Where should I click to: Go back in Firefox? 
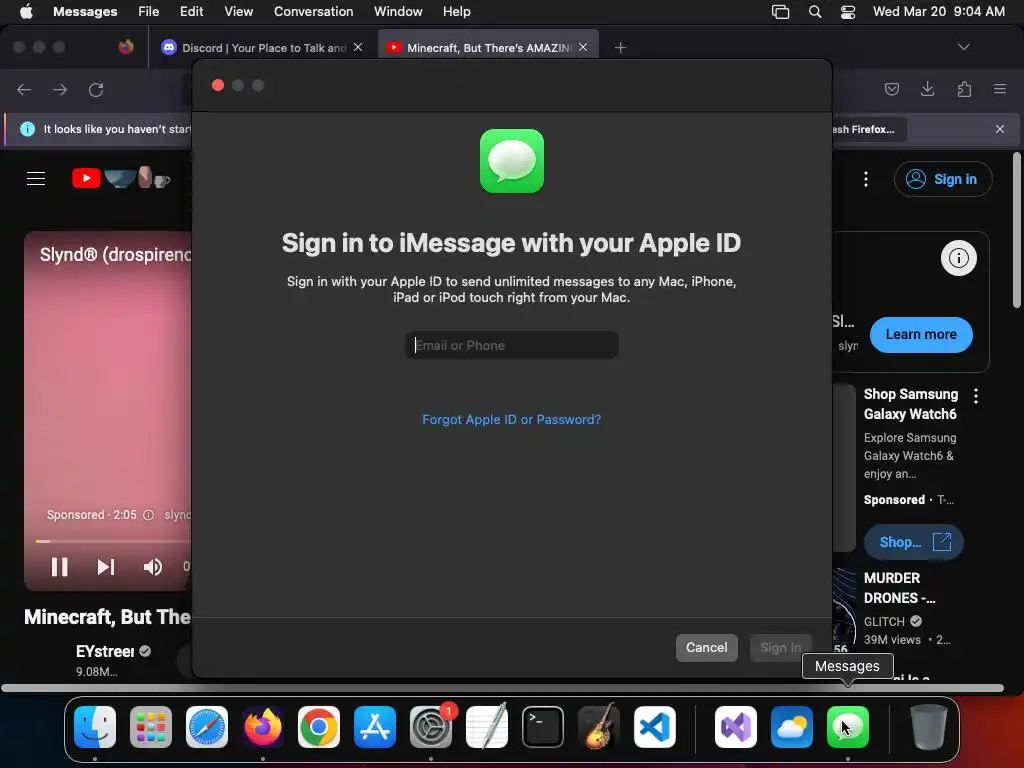24,89
